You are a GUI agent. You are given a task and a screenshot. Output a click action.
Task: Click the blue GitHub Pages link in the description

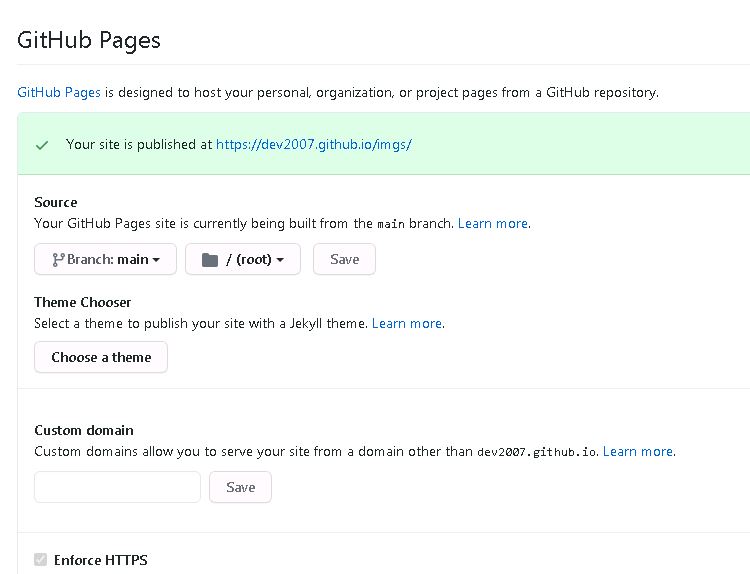(x=59, y=92)
